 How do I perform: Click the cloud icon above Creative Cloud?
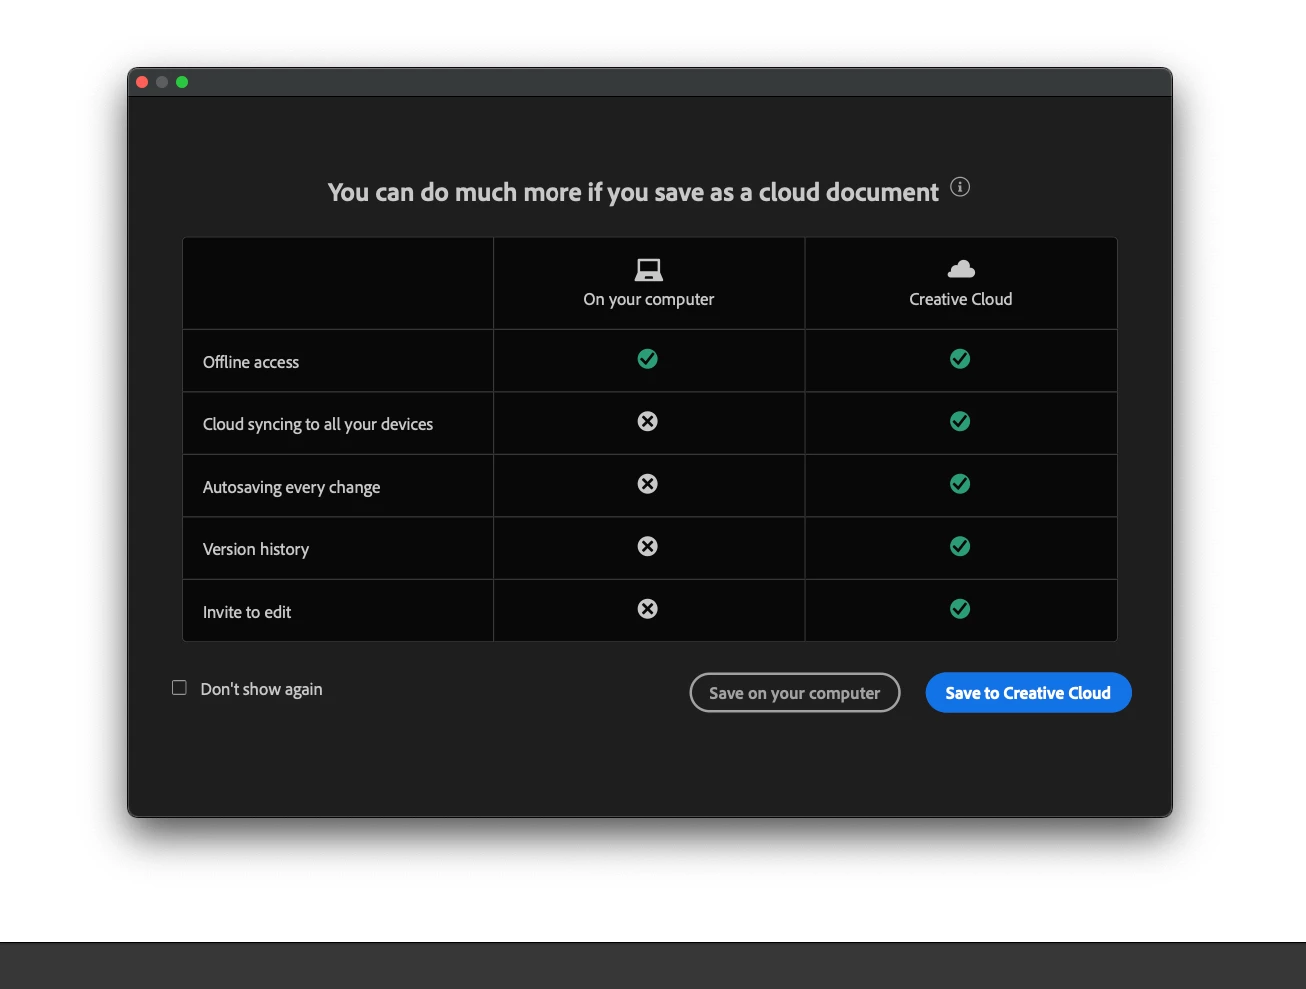(961, 269)
